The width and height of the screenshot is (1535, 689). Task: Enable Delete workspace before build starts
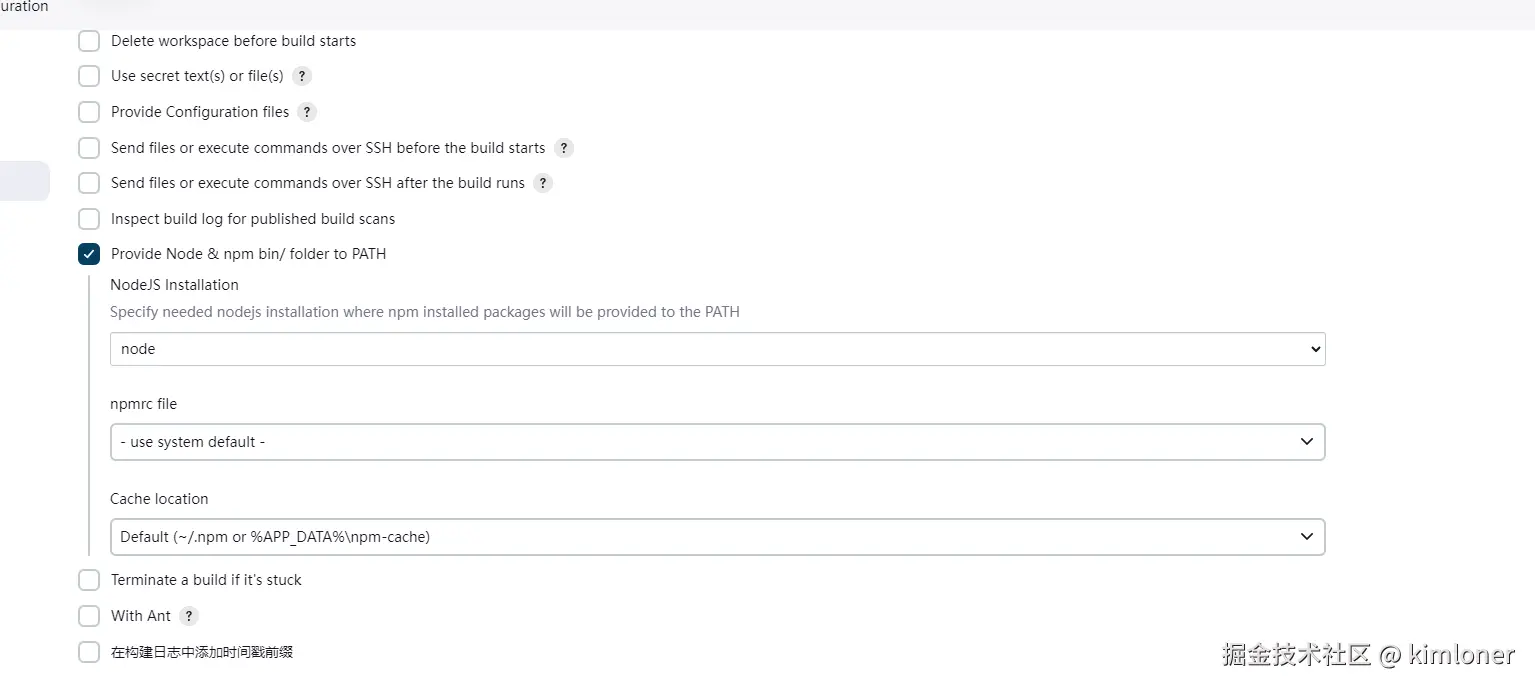click(x=89, y=41)
